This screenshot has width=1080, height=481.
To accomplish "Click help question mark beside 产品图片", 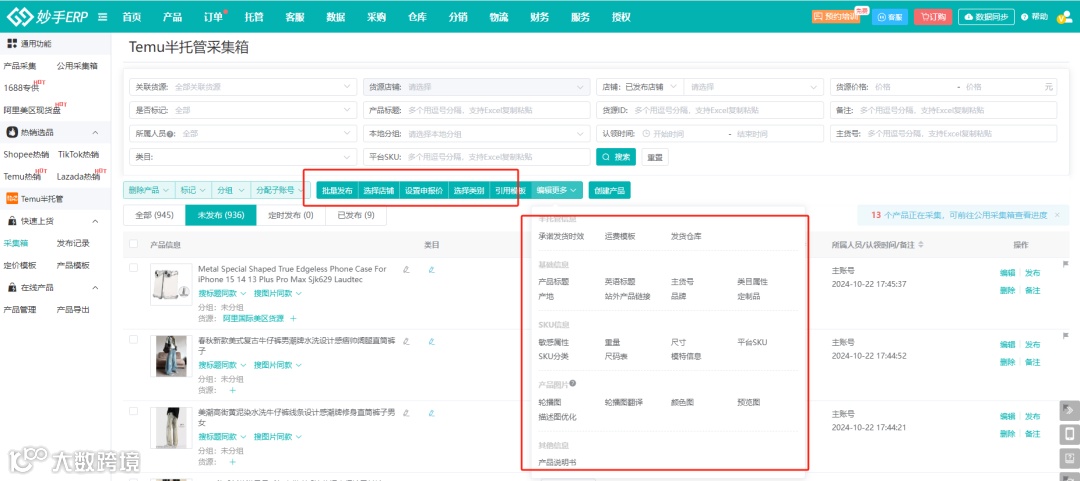I will pyautogui.click(x=572, y=384).
